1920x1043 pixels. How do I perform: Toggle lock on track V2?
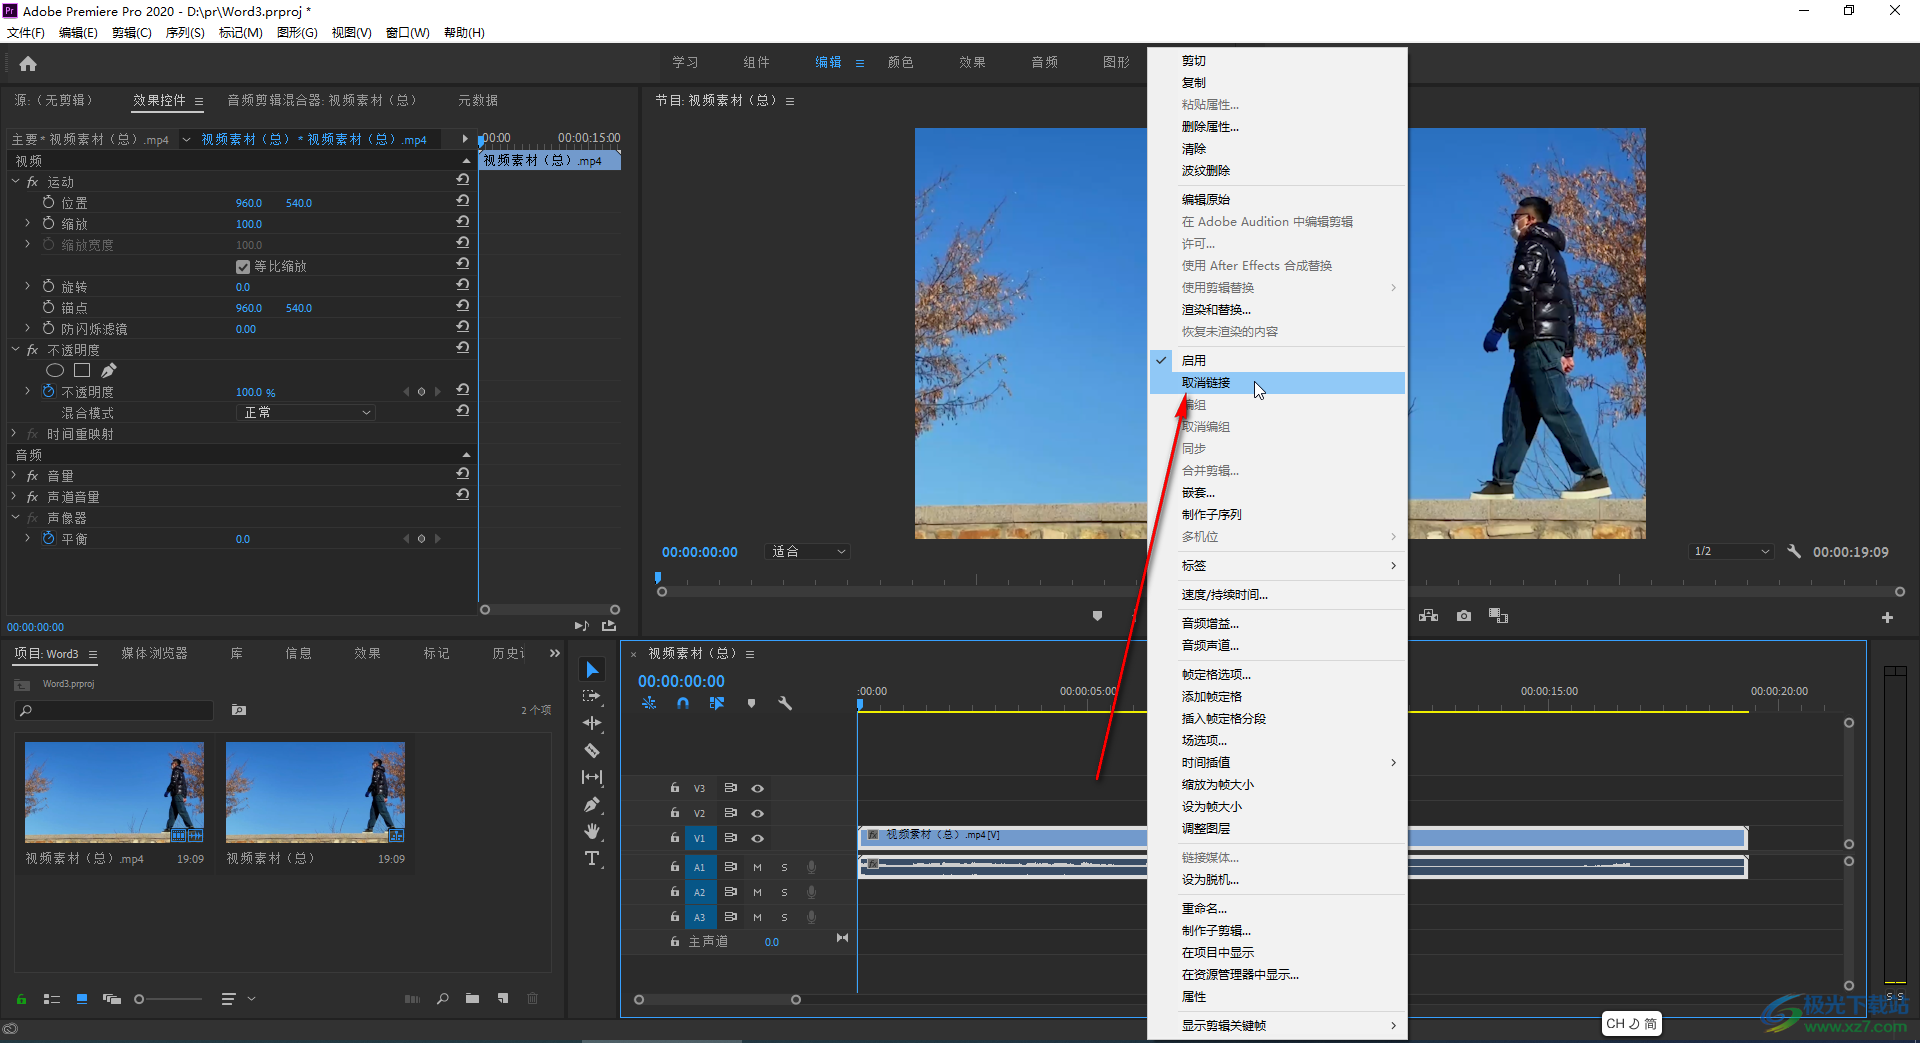(x=675, y=813)
